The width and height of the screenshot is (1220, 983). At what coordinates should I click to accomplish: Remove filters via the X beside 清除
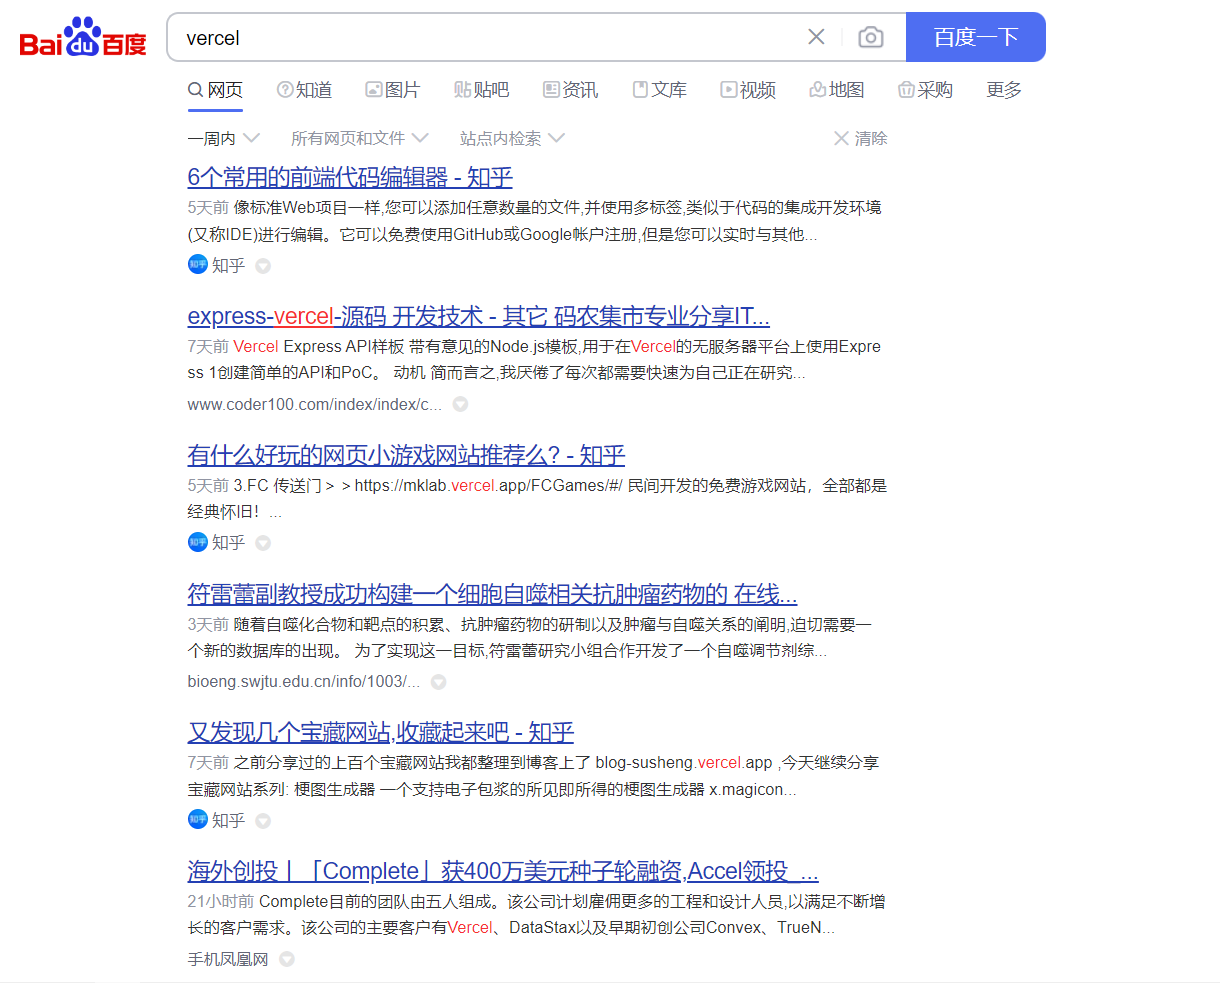click(x=841, y=138)
